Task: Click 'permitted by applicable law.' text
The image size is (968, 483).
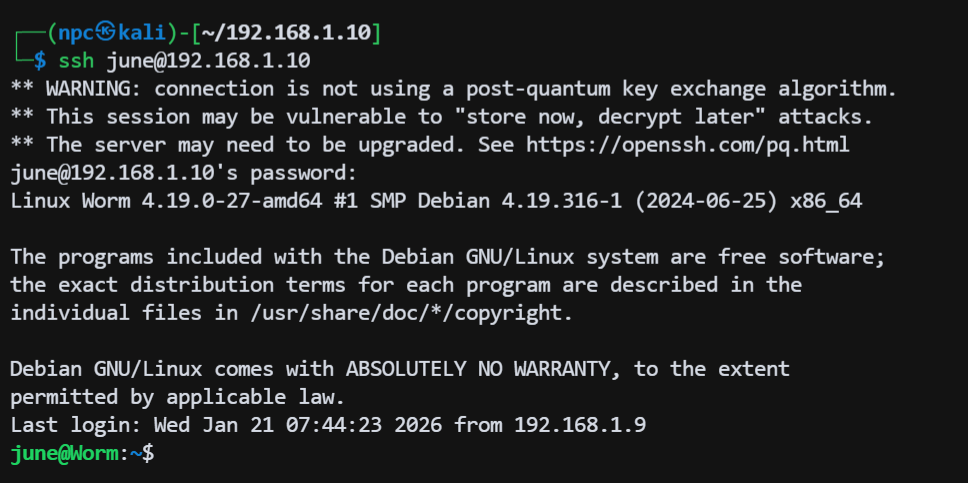Action: [177, 397]
